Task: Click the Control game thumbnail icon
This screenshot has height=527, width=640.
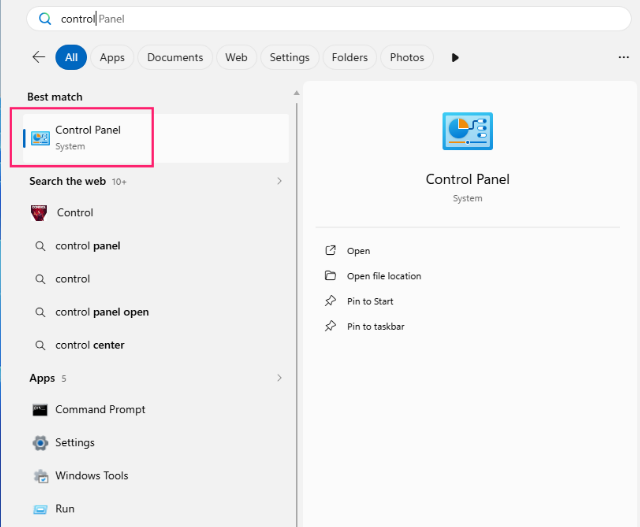Action: (x=39, y=213)
